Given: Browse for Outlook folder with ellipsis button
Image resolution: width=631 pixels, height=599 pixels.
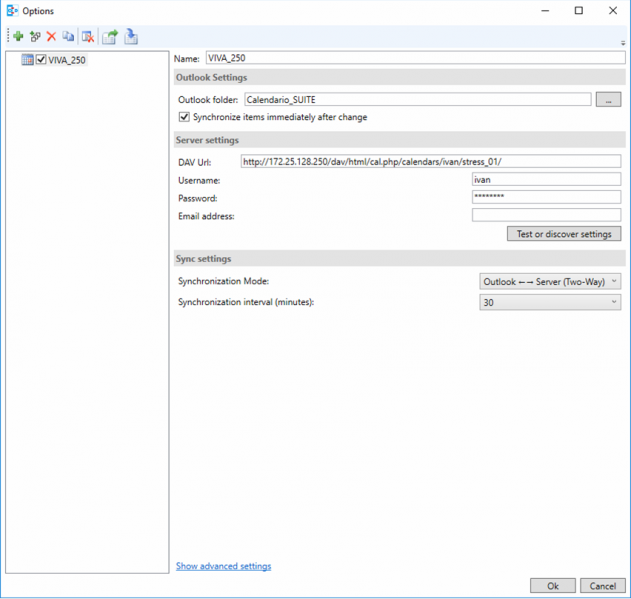Looking at the screenshot, I should 608,99.
